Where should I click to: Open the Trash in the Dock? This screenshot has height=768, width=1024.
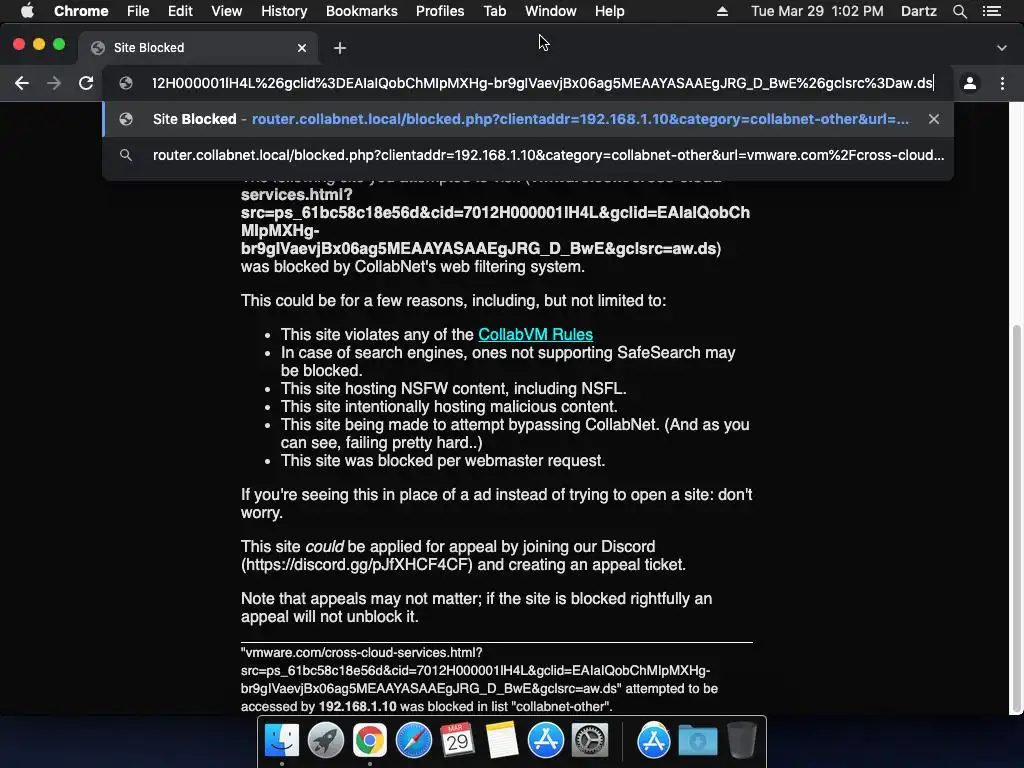742,741
